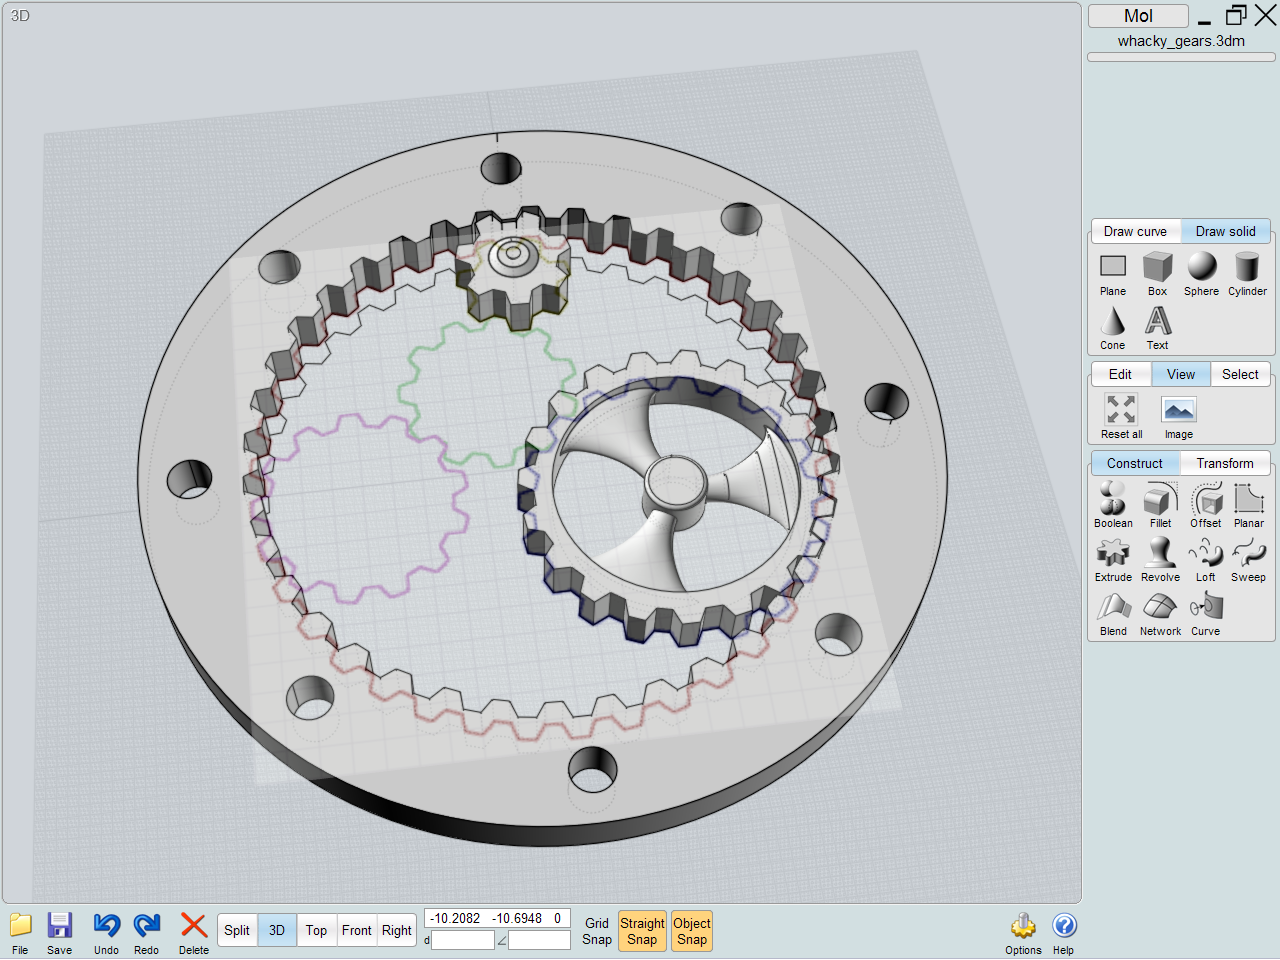Start a Boolean operation
Viewport: 1280px width, 960px height.
click(x=1112, y=503)
